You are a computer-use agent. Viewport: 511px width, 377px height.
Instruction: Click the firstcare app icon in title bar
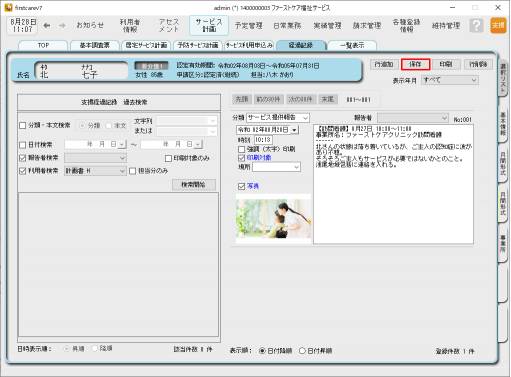9,7
